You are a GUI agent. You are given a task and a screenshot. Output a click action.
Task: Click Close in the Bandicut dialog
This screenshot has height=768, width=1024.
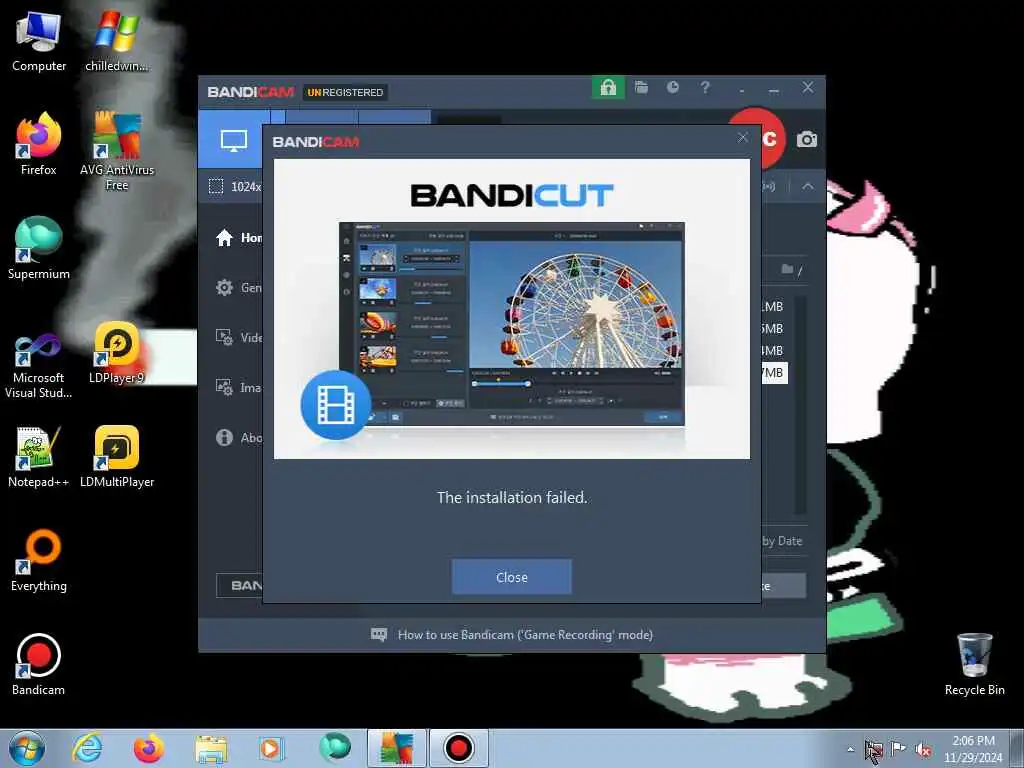point(511,577)
